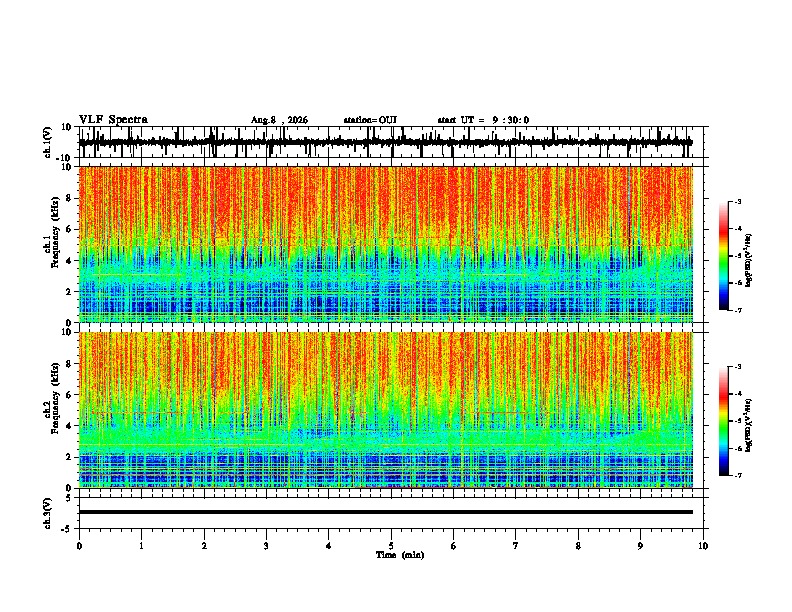Click the ch.1 colorbar next to the upper spectrogram
The width and height of the screenshot is (792, 612).
click(x=723, y=256)
